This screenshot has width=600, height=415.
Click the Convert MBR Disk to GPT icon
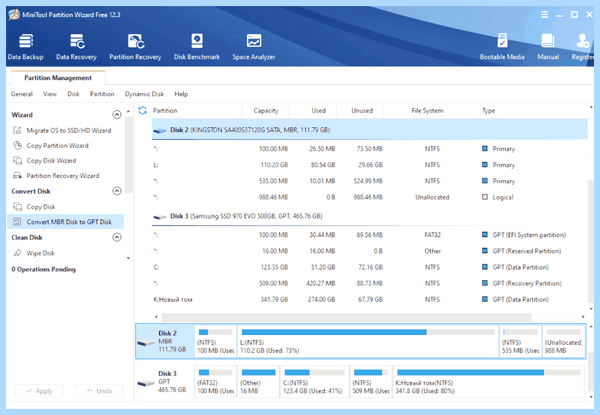click(17, 221)
